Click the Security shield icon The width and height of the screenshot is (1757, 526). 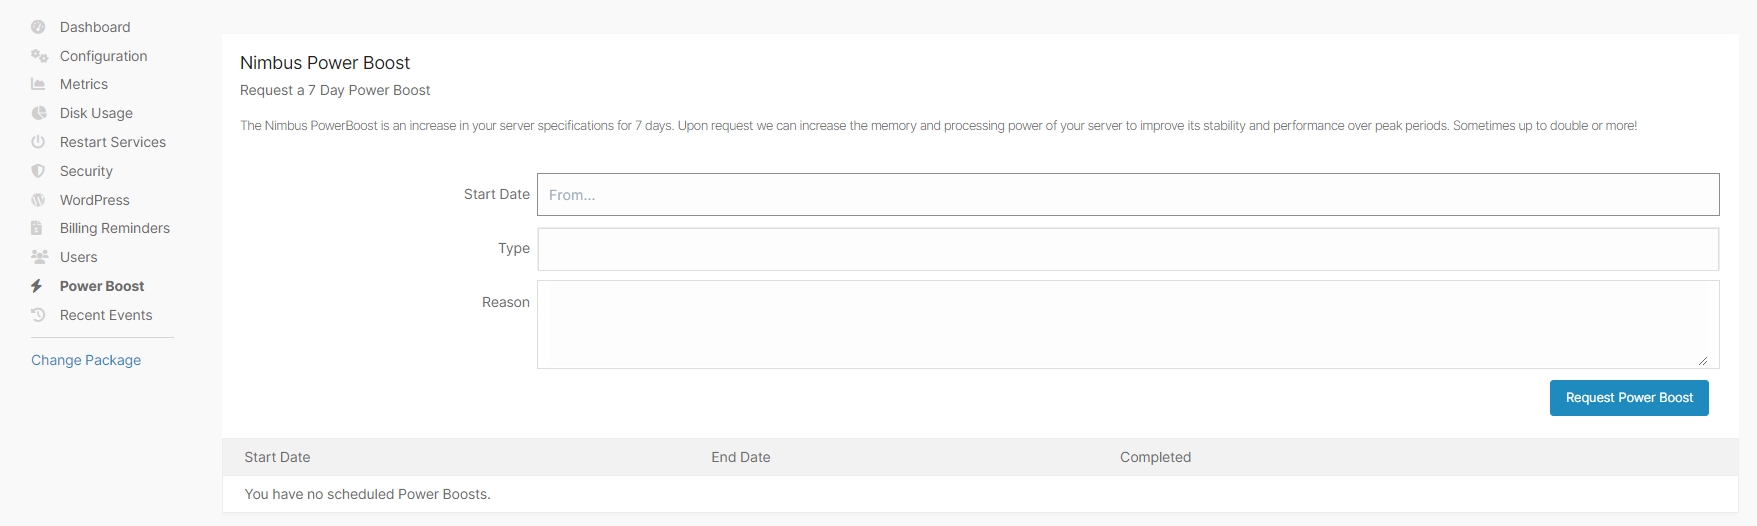pyautogui.click(x=38, y=171)
